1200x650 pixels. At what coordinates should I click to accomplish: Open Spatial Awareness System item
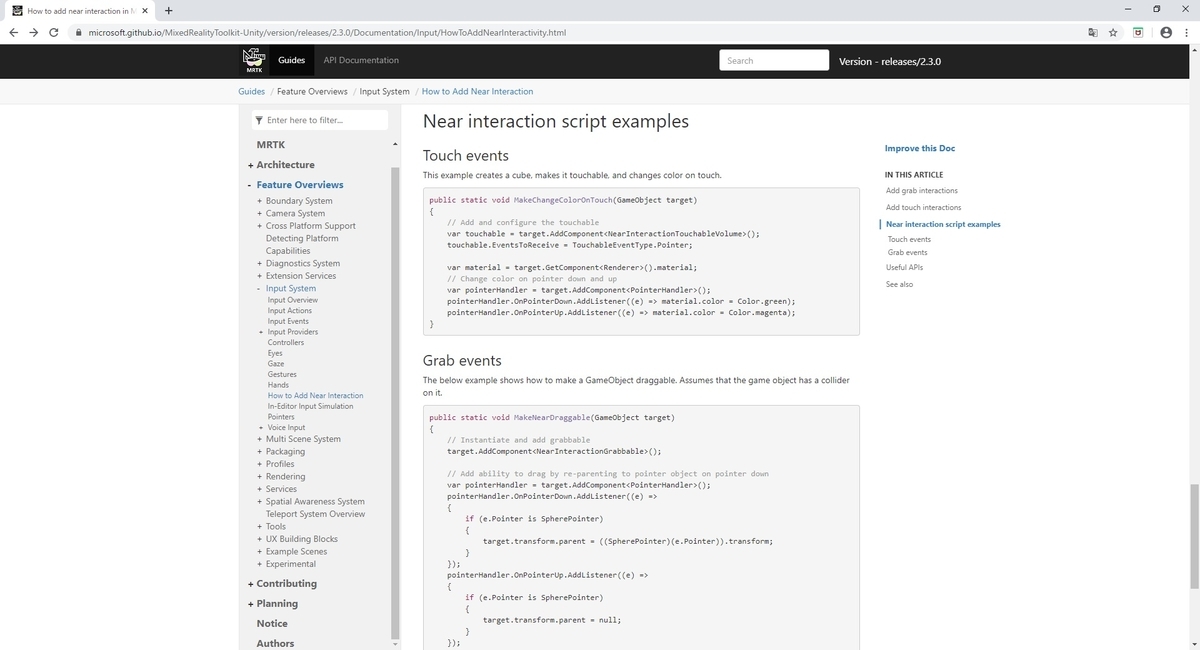coord(315,502)
